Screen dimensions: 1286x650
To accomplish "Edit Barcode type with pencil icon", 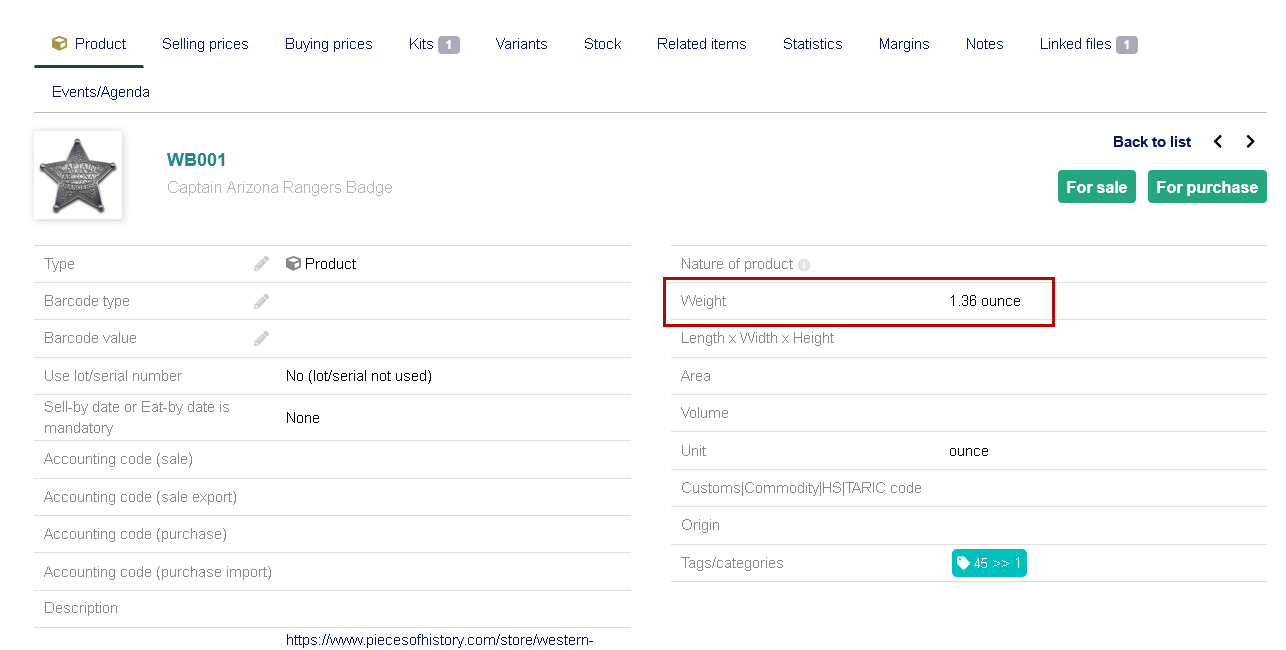I will 261,301.
